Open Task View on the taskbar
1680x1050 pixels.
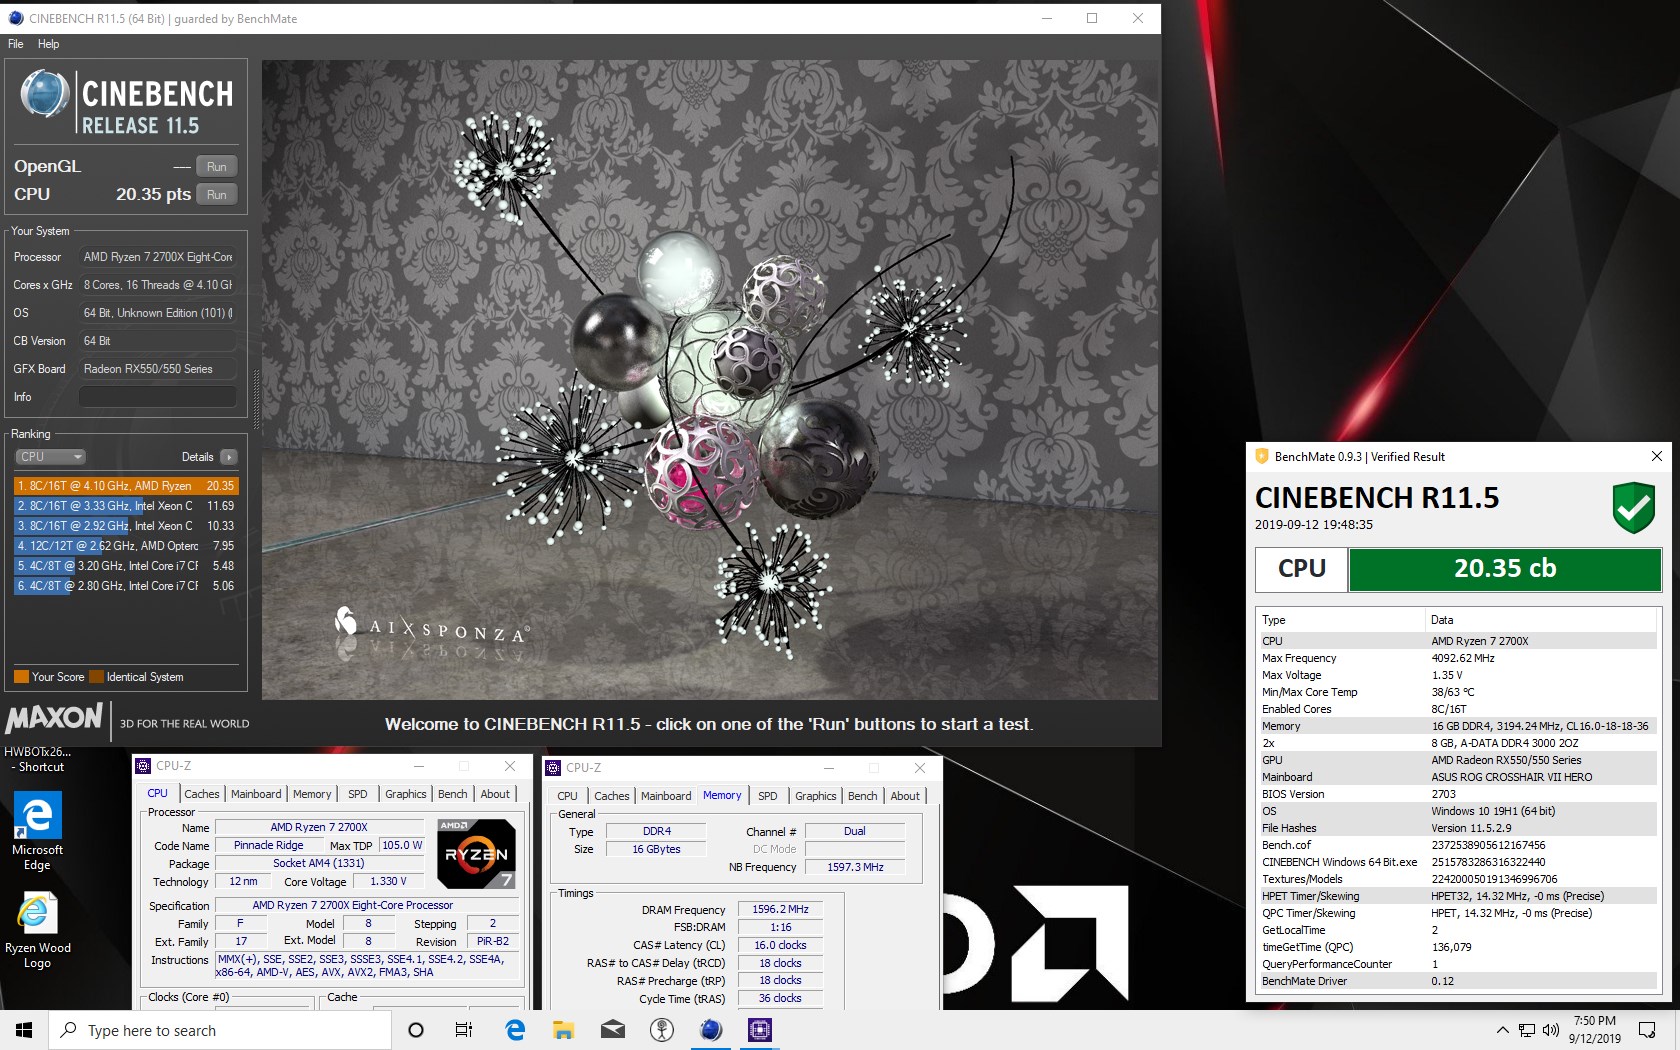click(x=464, y=1030)
